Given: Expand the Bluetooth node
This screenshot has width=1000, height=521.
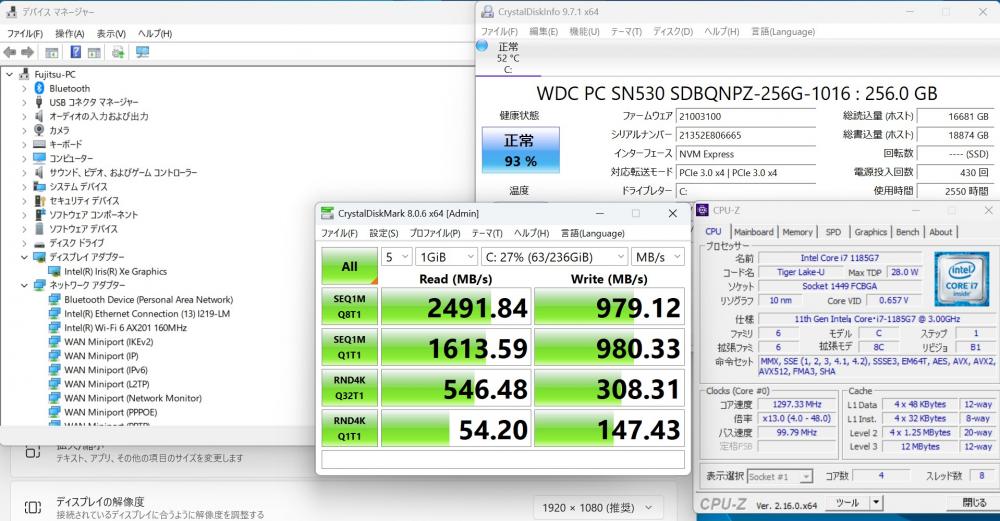Looking at the screenshot, I should tap(24, 89).
